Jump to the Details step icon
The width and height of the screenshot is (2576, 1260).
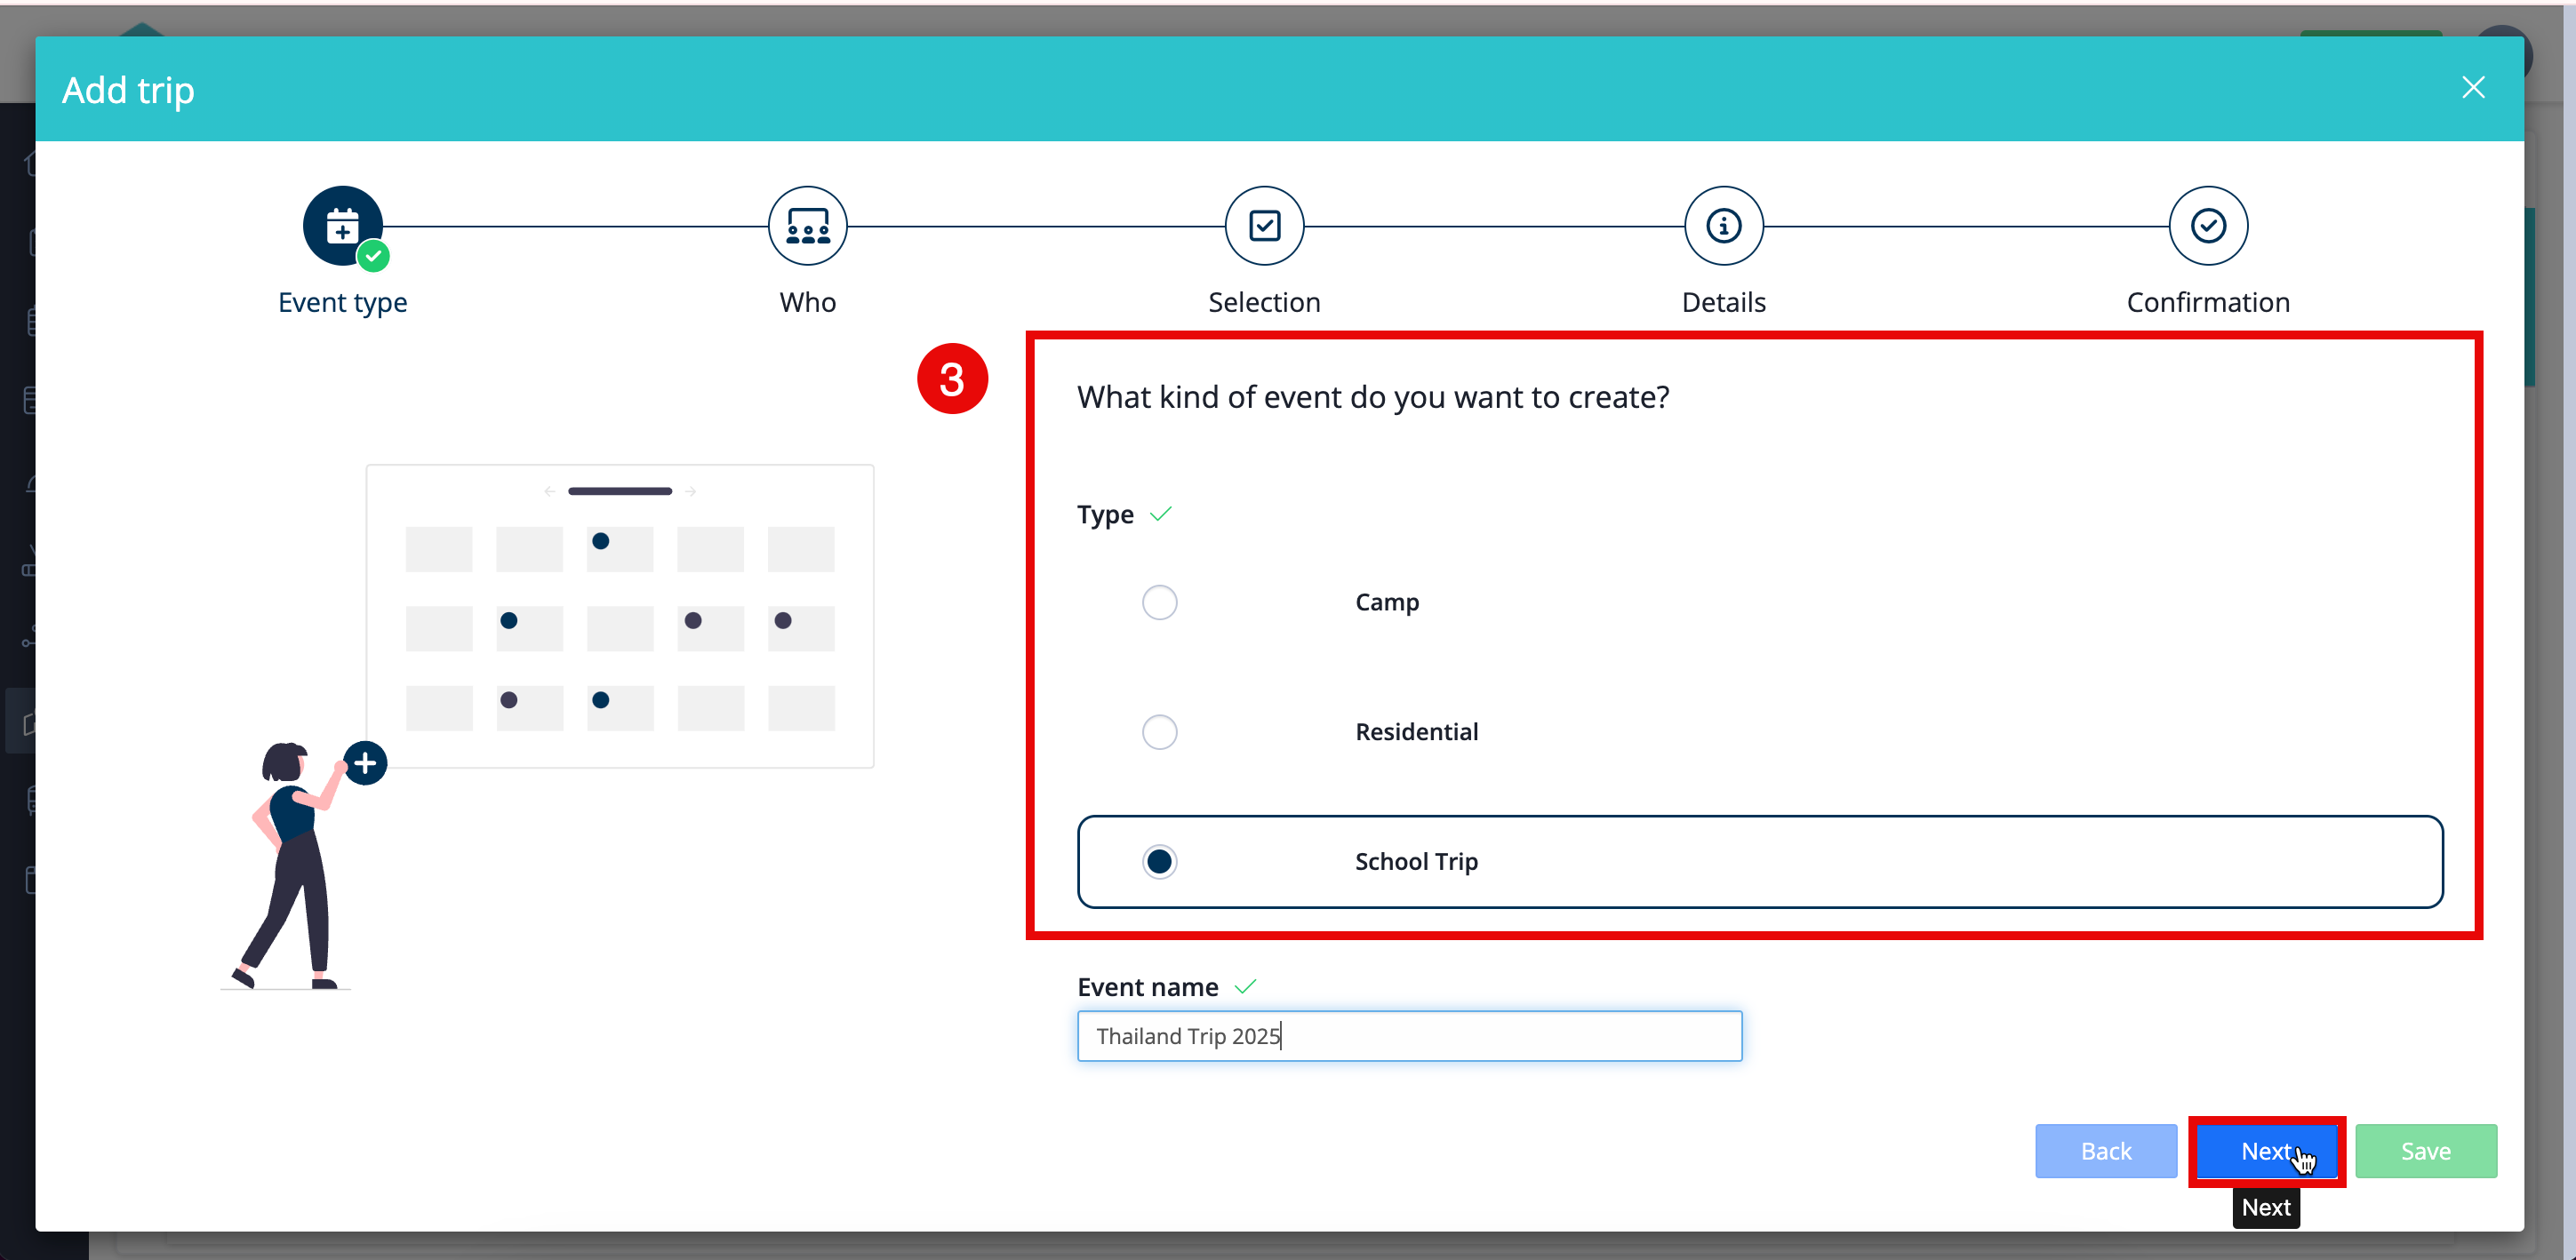click(x=1723, y=226)
